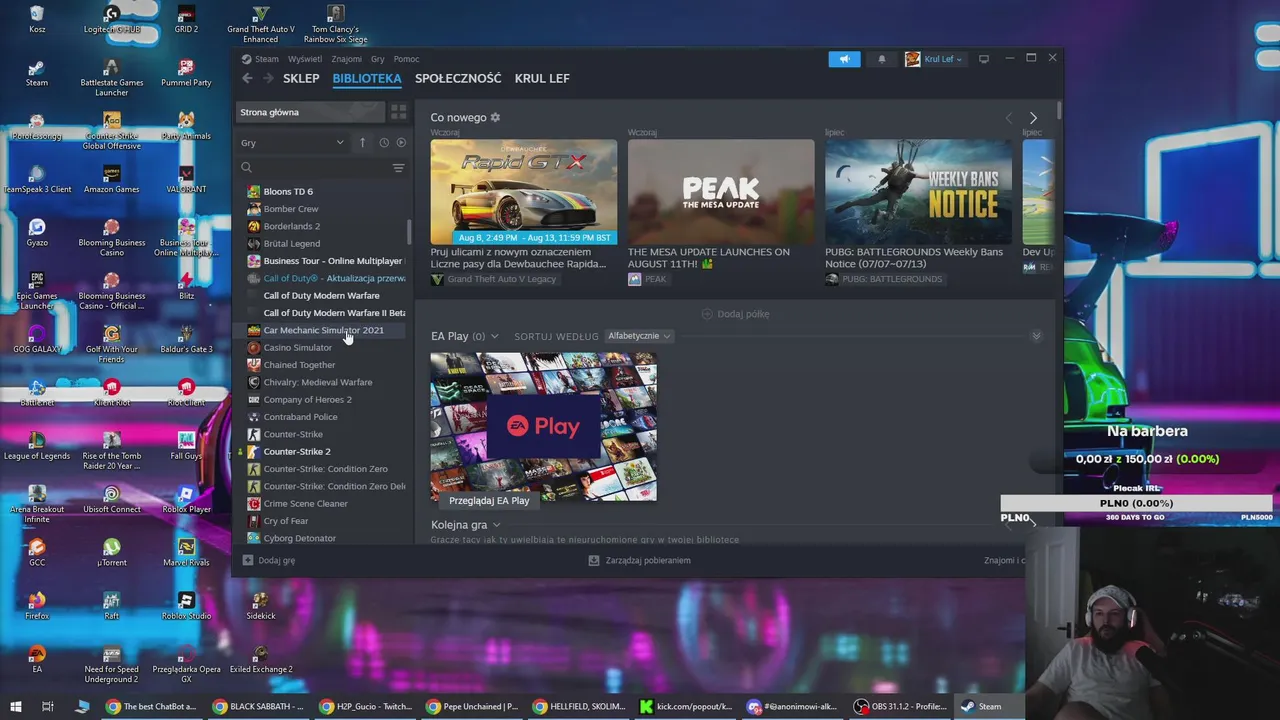
Task: Switch to OBS 31.1.2 taskbar button
Action: (x=900, y=706)
